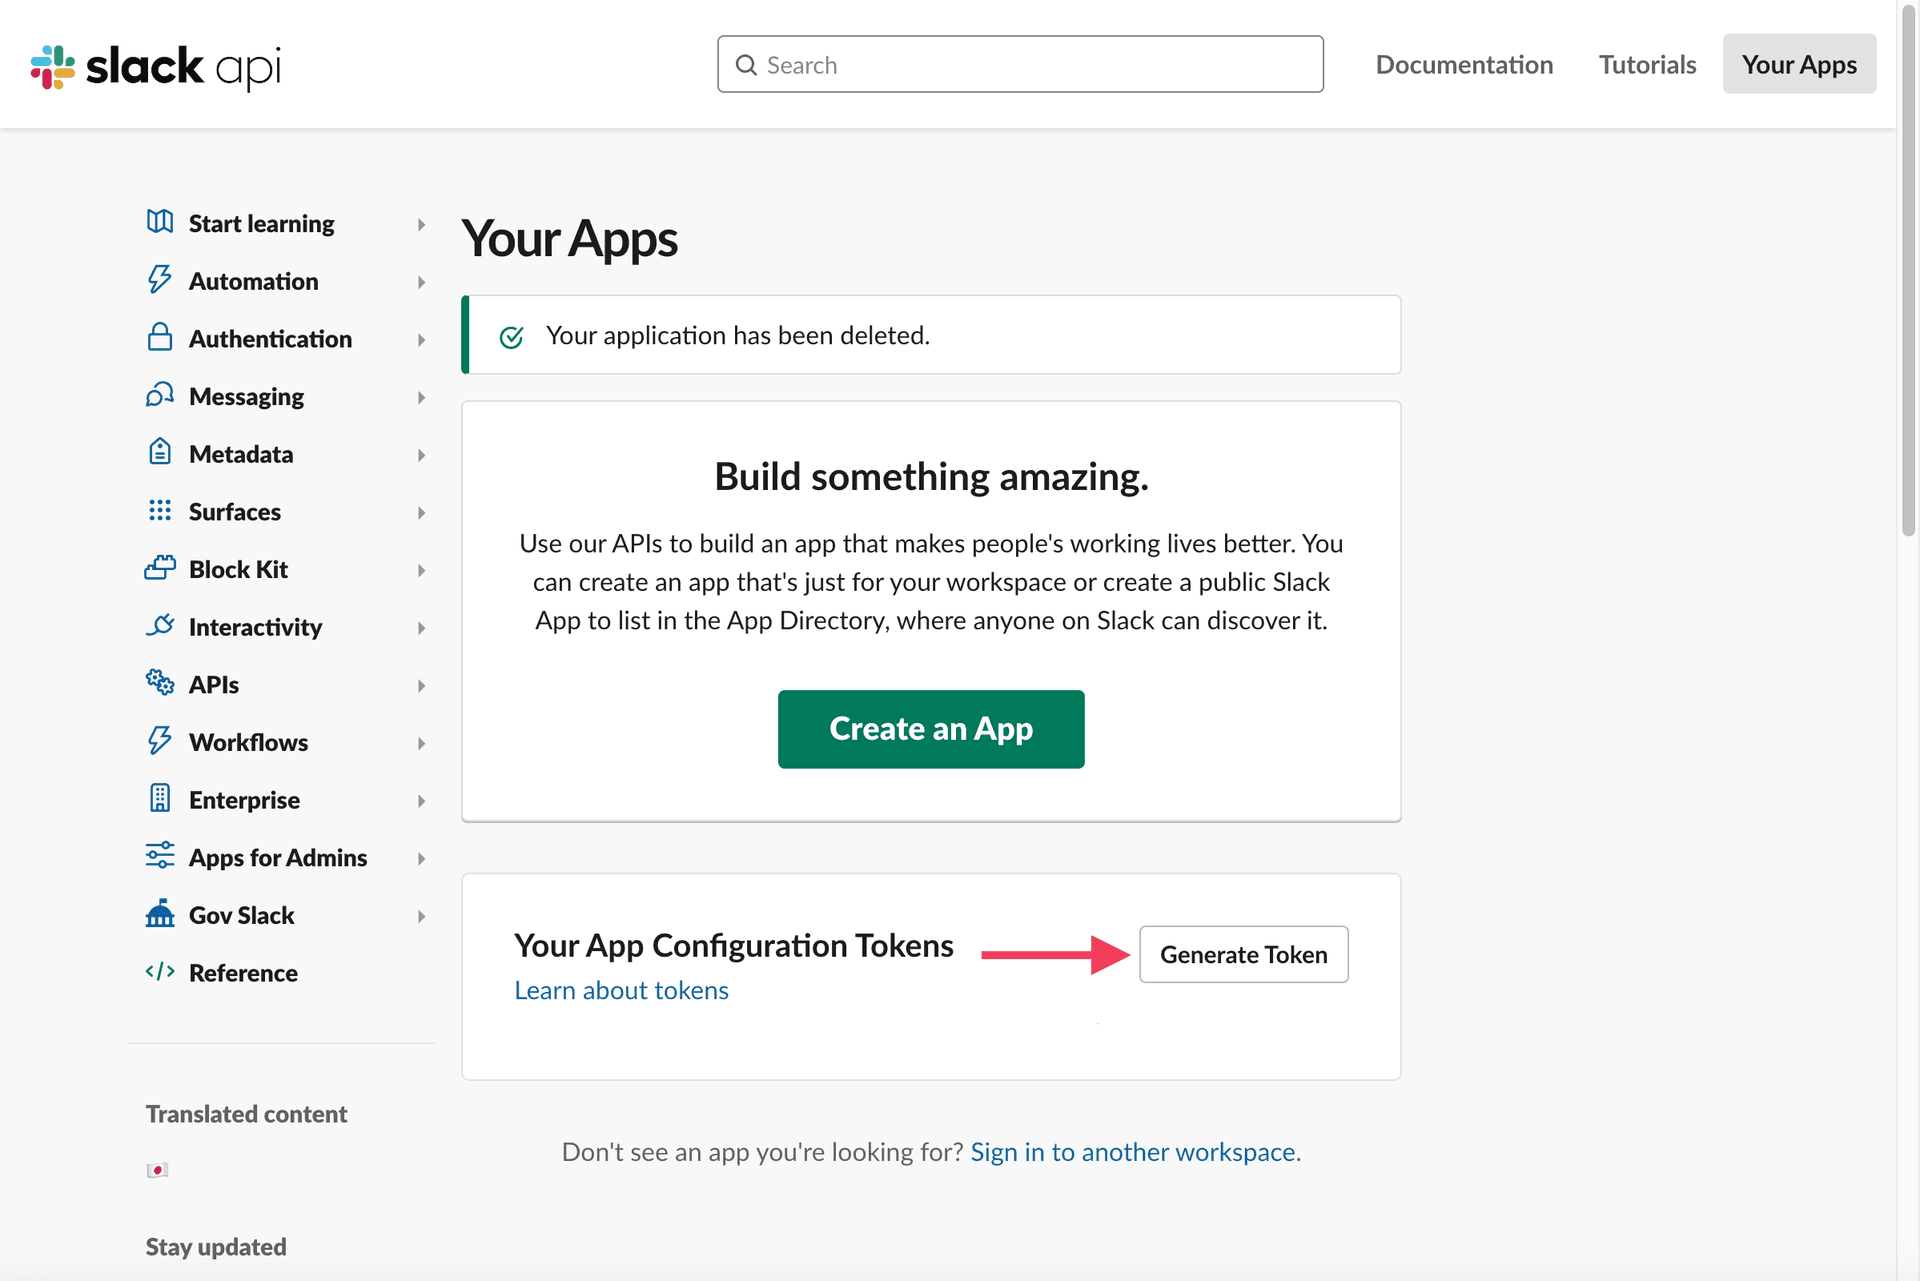Screen dimensions: 1920x1281
Task: Follow the Learn about tokens link
Action: click(621, 990)
